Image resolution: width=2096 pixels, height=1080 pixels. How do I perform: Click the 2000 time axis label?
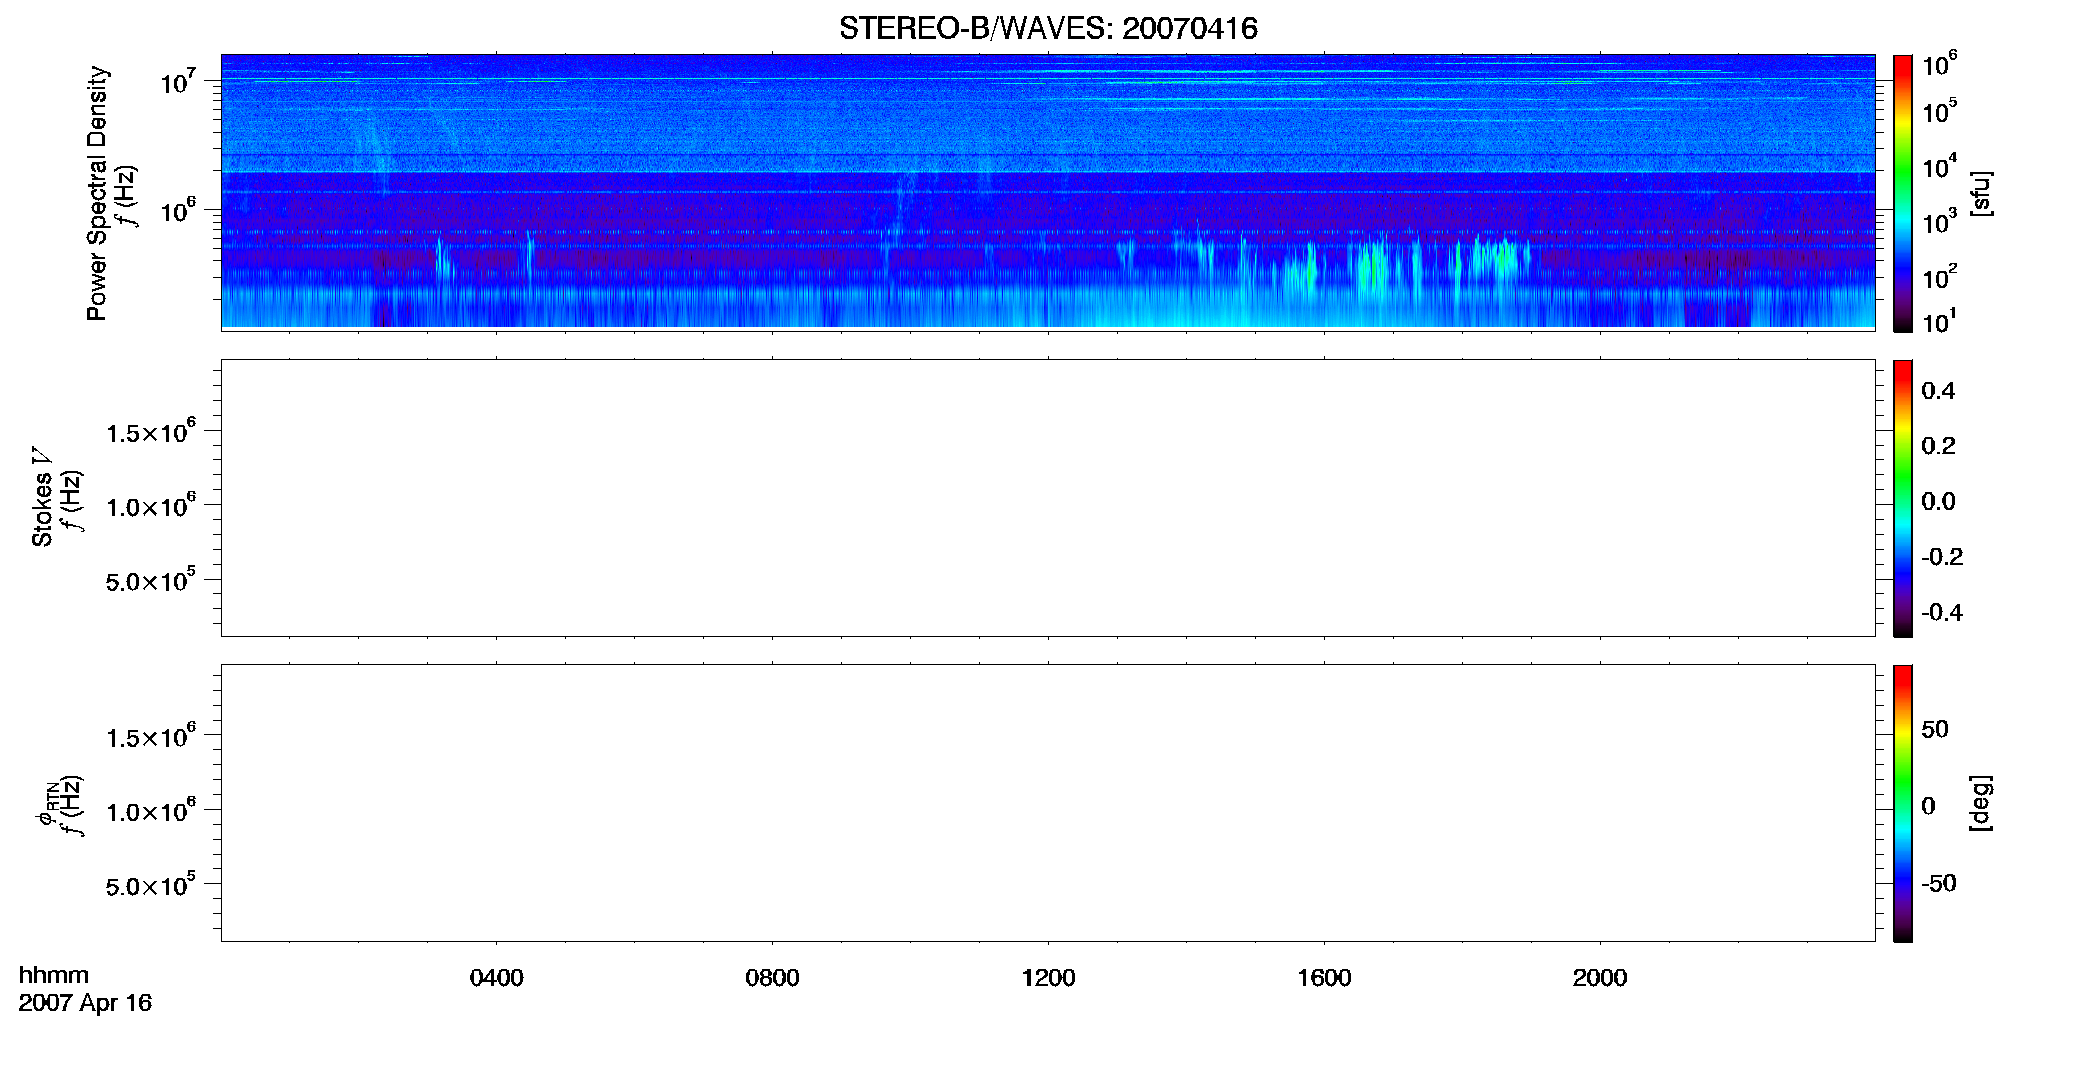pyautogui.click(x=1600, y=978)
